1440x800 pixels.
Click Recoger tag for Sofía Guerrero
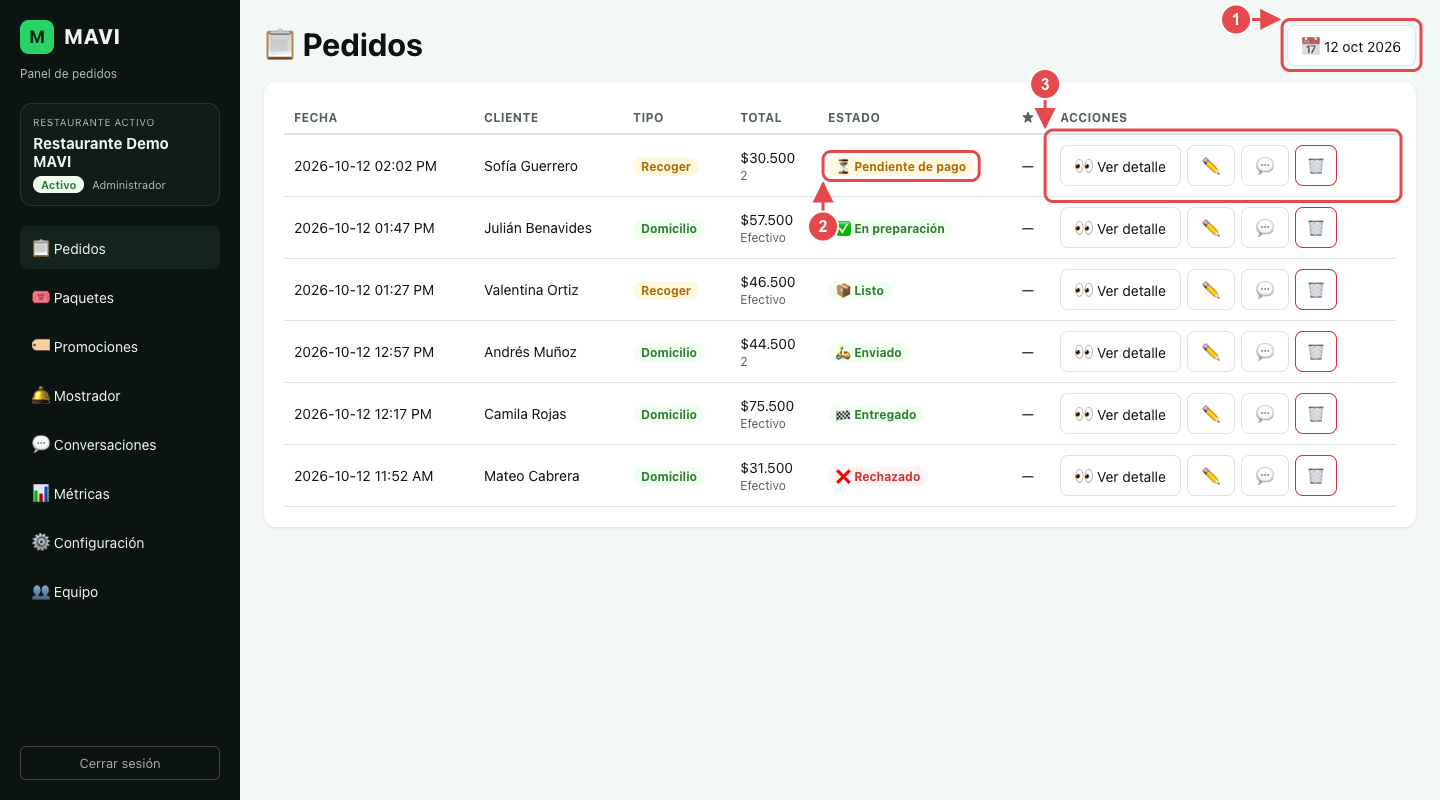(x=666, y=166)
